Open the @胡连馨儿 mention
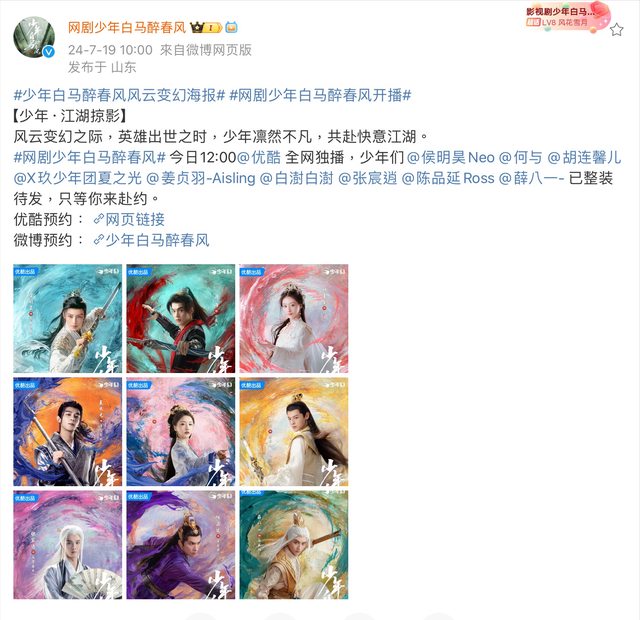The image size is (640, 620). (584, 157)
